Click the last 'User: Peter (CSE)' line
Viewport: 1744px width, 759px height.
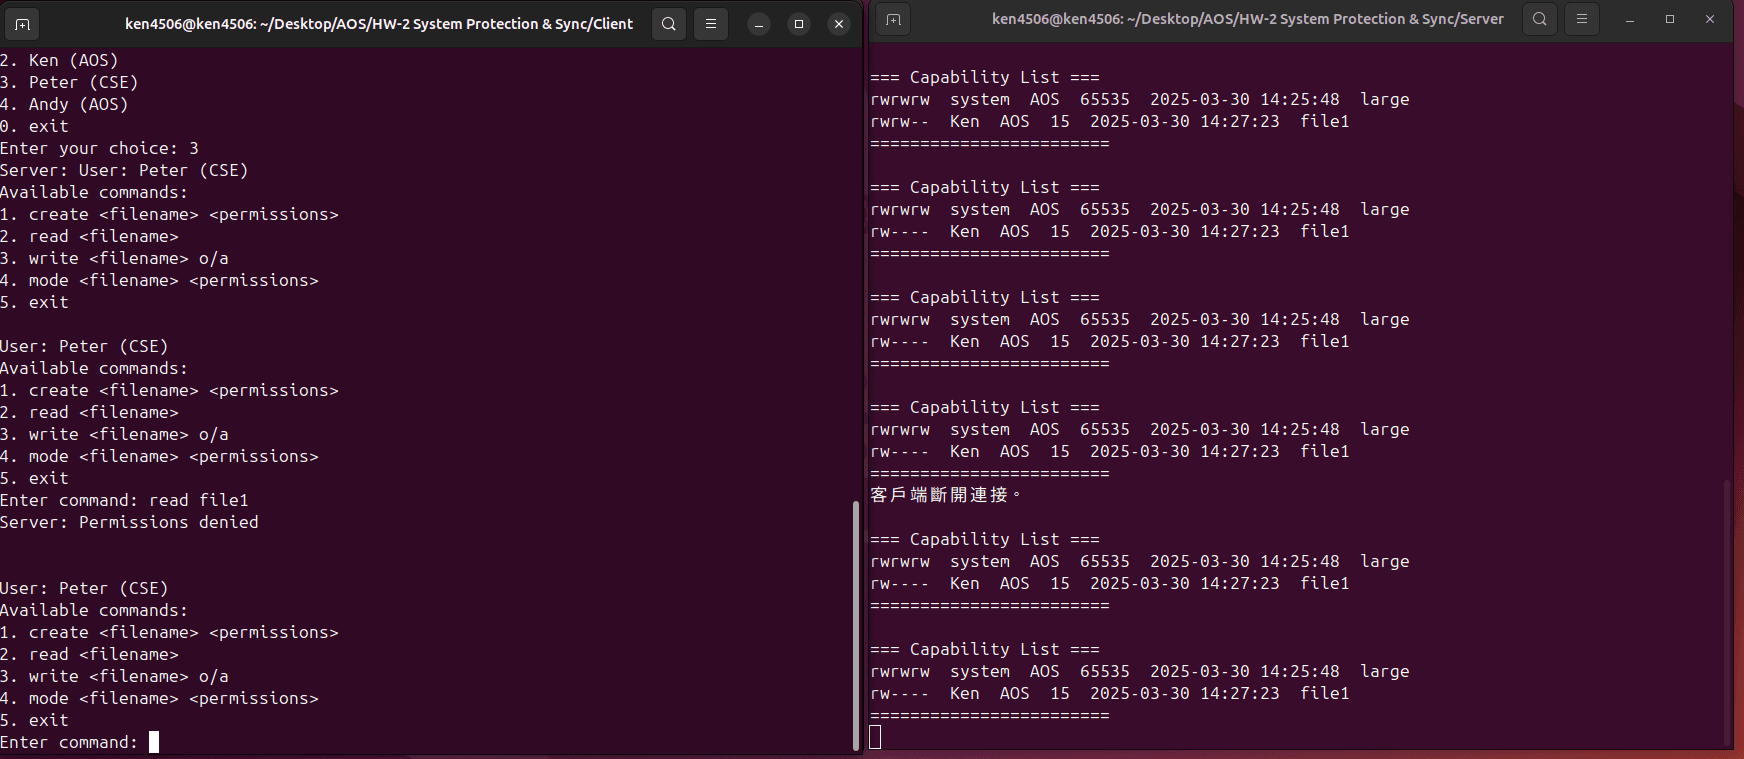84,588
